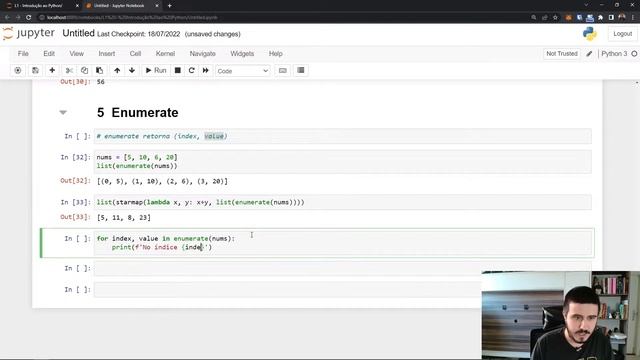Click the list(starmap(lambda...)) code cell
640x360 pixels.
click(x=342, y=202)
